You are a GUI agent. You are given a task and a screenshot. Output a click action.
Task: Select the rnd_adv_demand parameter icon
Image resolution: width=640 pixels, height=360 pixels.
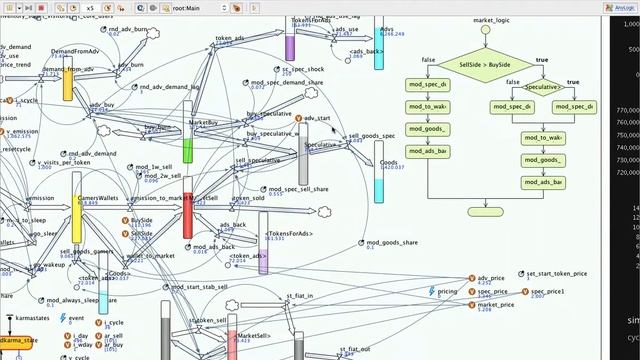pos(63,154)
